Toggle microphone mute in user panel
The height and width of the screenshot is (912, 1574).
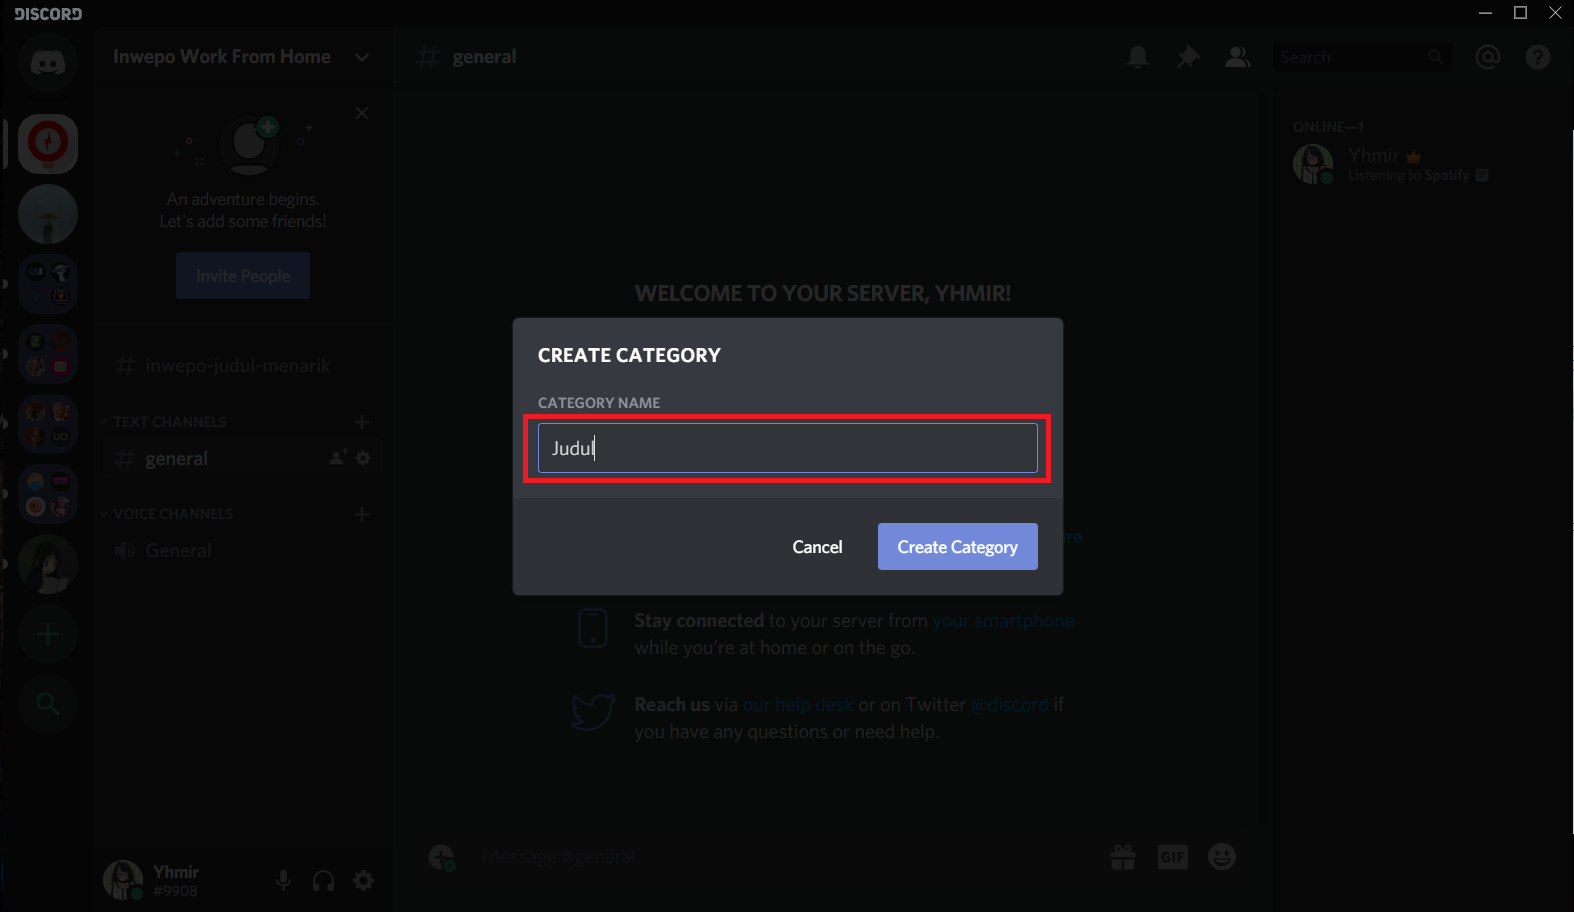point(284,880)
